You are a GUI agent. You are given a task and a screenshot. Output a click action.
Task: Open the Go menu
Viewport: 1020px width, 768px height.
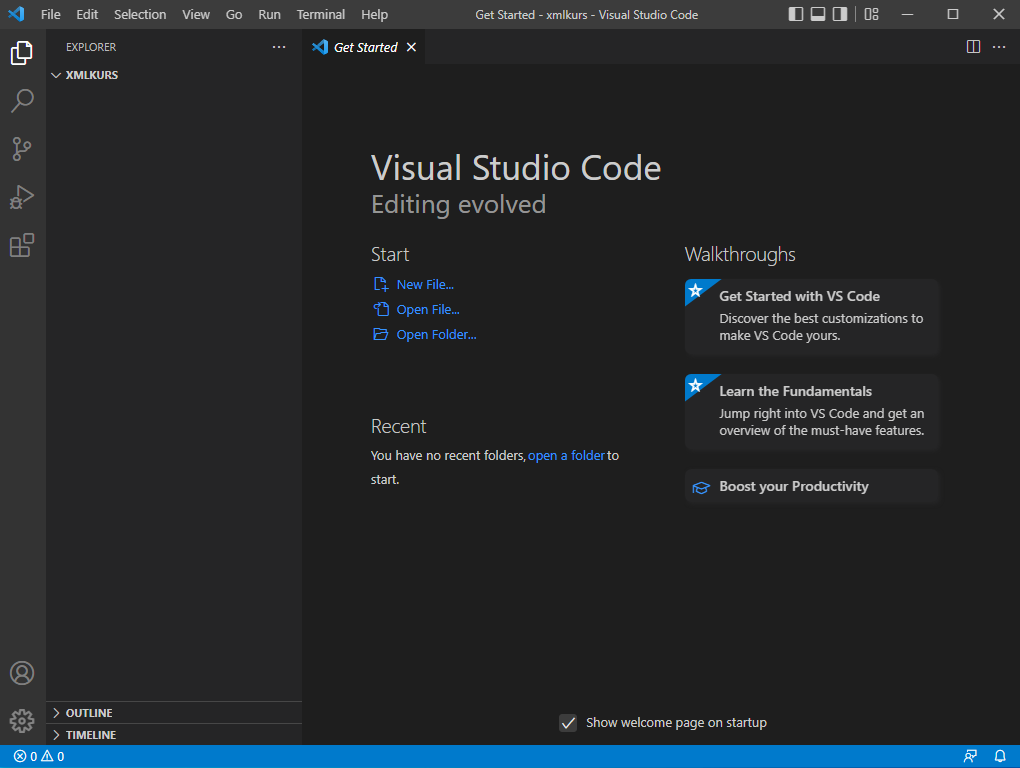tap(234, 14)
